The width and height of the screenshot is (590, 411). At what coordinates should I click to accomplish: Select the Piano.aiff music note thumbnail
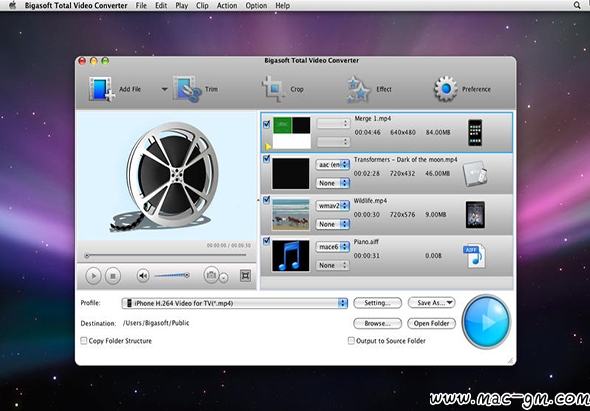coord(290,256)
